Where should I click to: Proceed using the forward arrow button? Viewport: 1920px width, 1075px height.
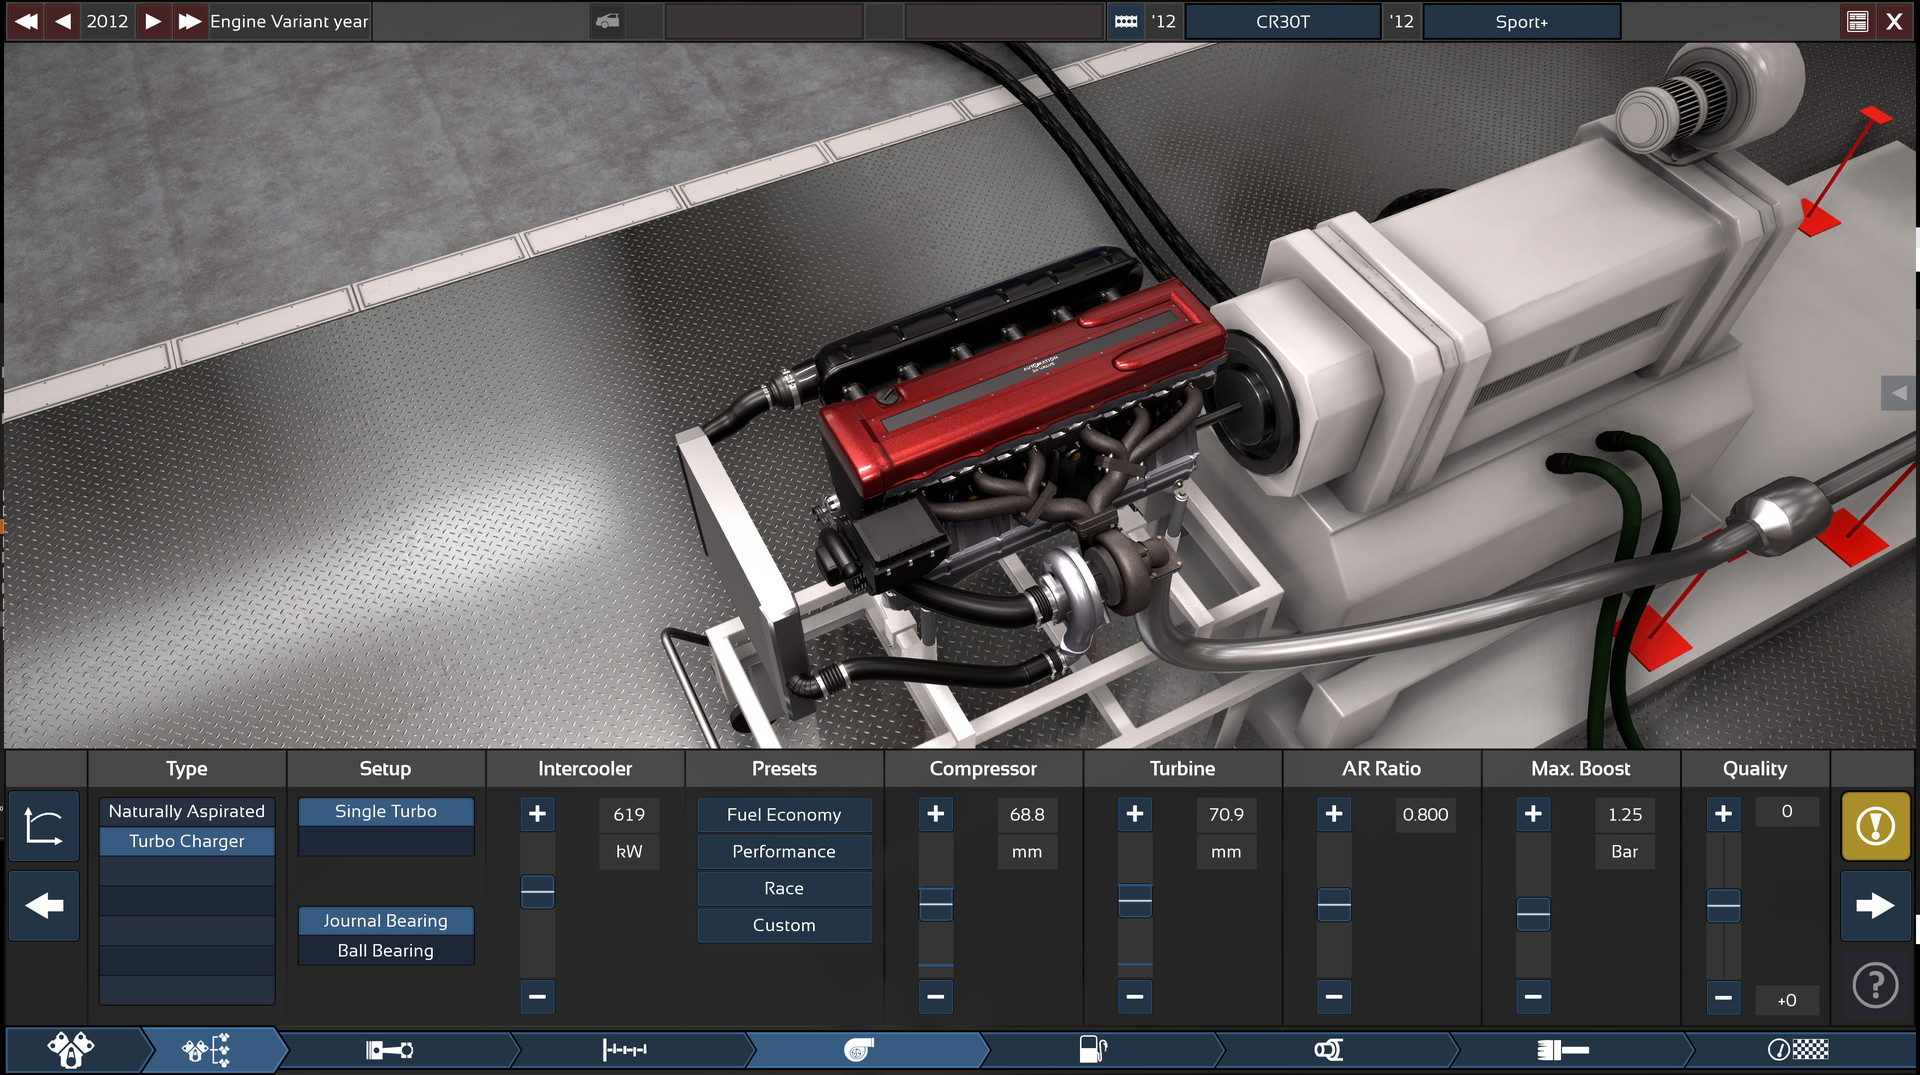point(1875,905)
